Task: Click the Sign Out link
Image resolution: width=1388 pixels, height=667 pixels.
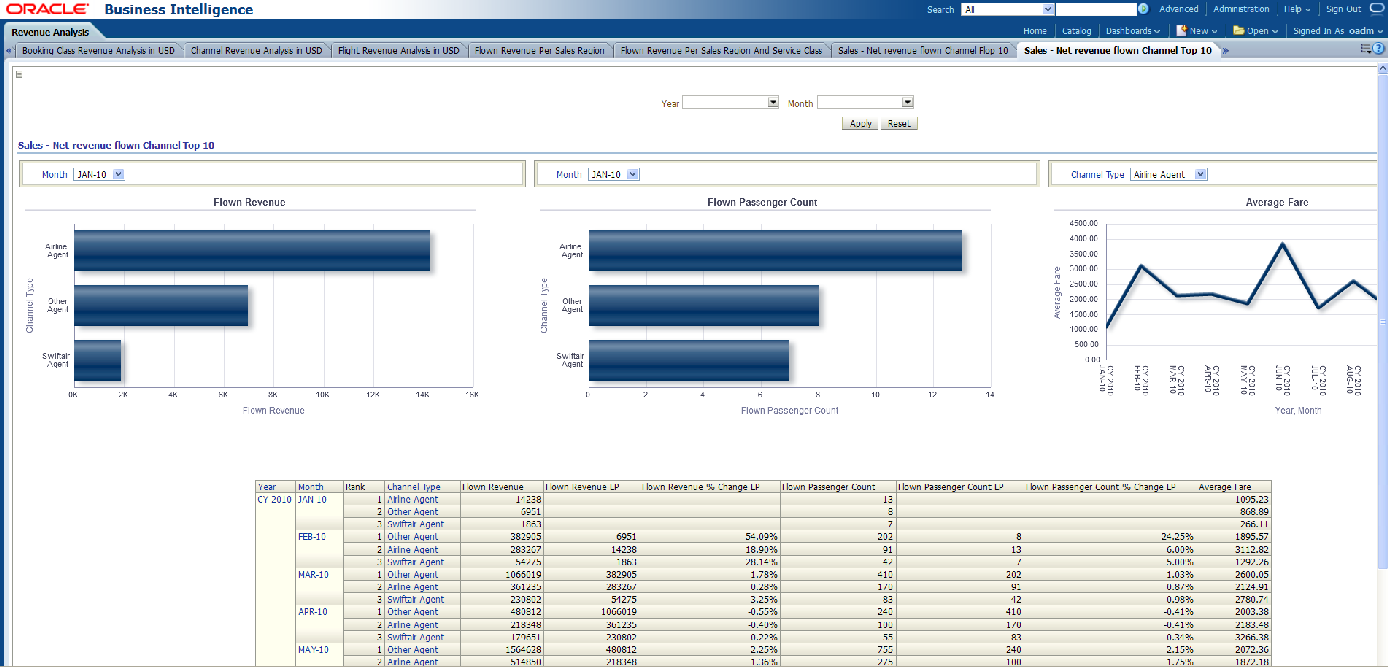Action: pyautogui.click(x=1343, y=9)
